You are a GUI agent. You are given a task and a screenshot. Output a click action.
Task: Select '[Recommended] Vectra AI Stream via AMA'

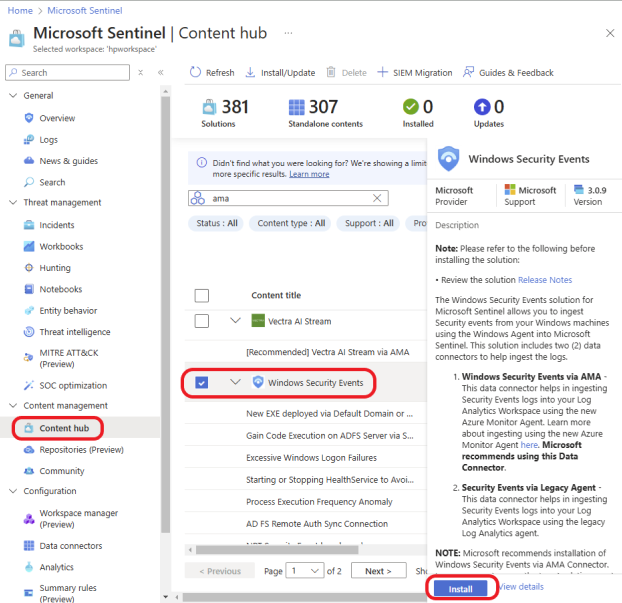(x=305, y=351)
